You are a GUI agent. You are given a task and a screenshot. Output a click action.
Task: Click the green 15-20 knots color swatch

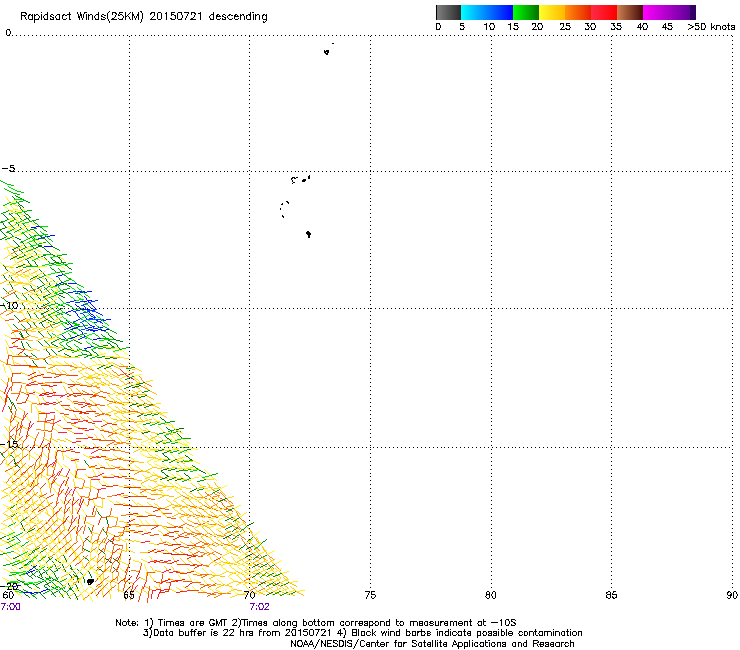526,12
